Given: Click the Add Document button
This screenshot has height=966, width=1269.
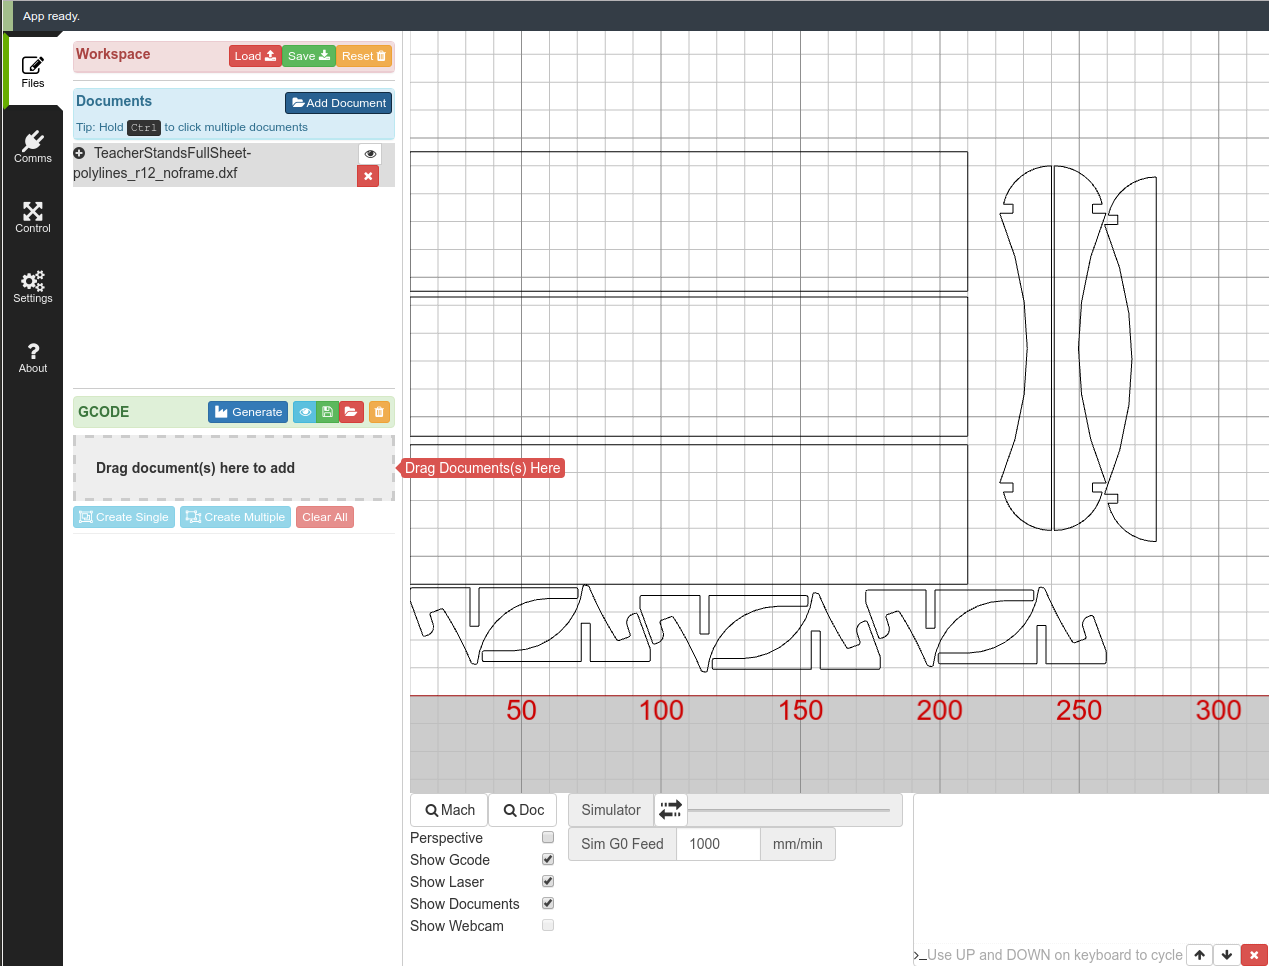Looking at the screenshot, I should coord(338,103).
